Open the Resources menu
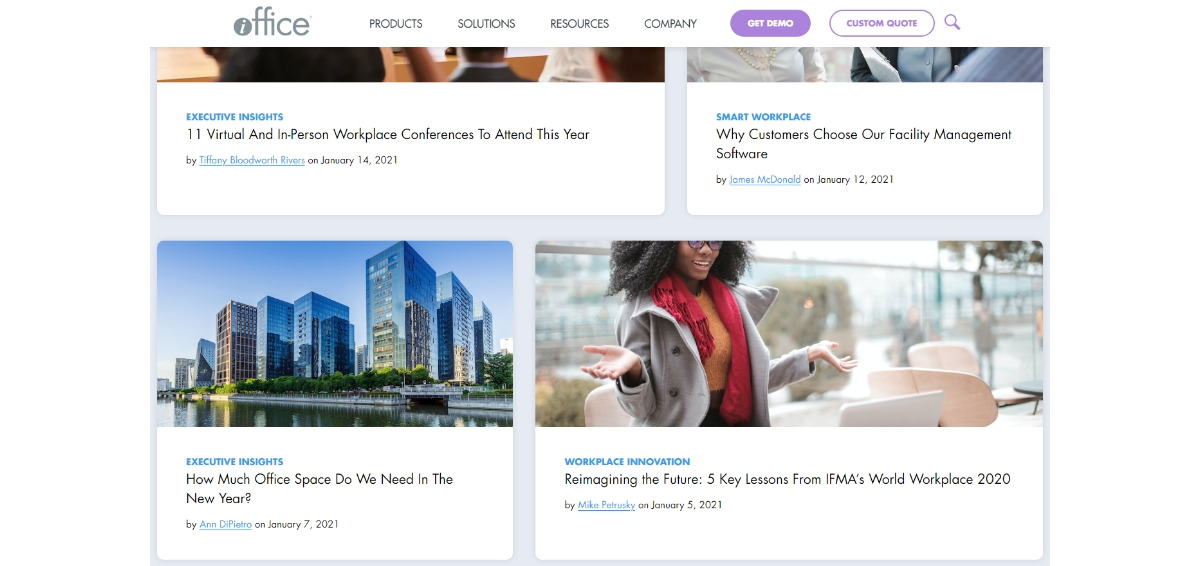The width and height of the screenshot is (1200, 566). point(579,24)
